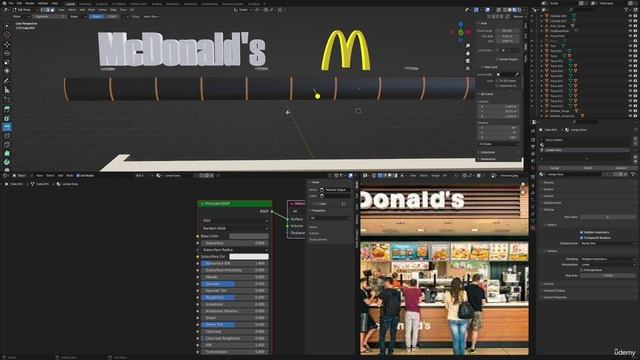Switch to face select mode
640x360 pixels.
pyautogui.click(x=52, y=10)
